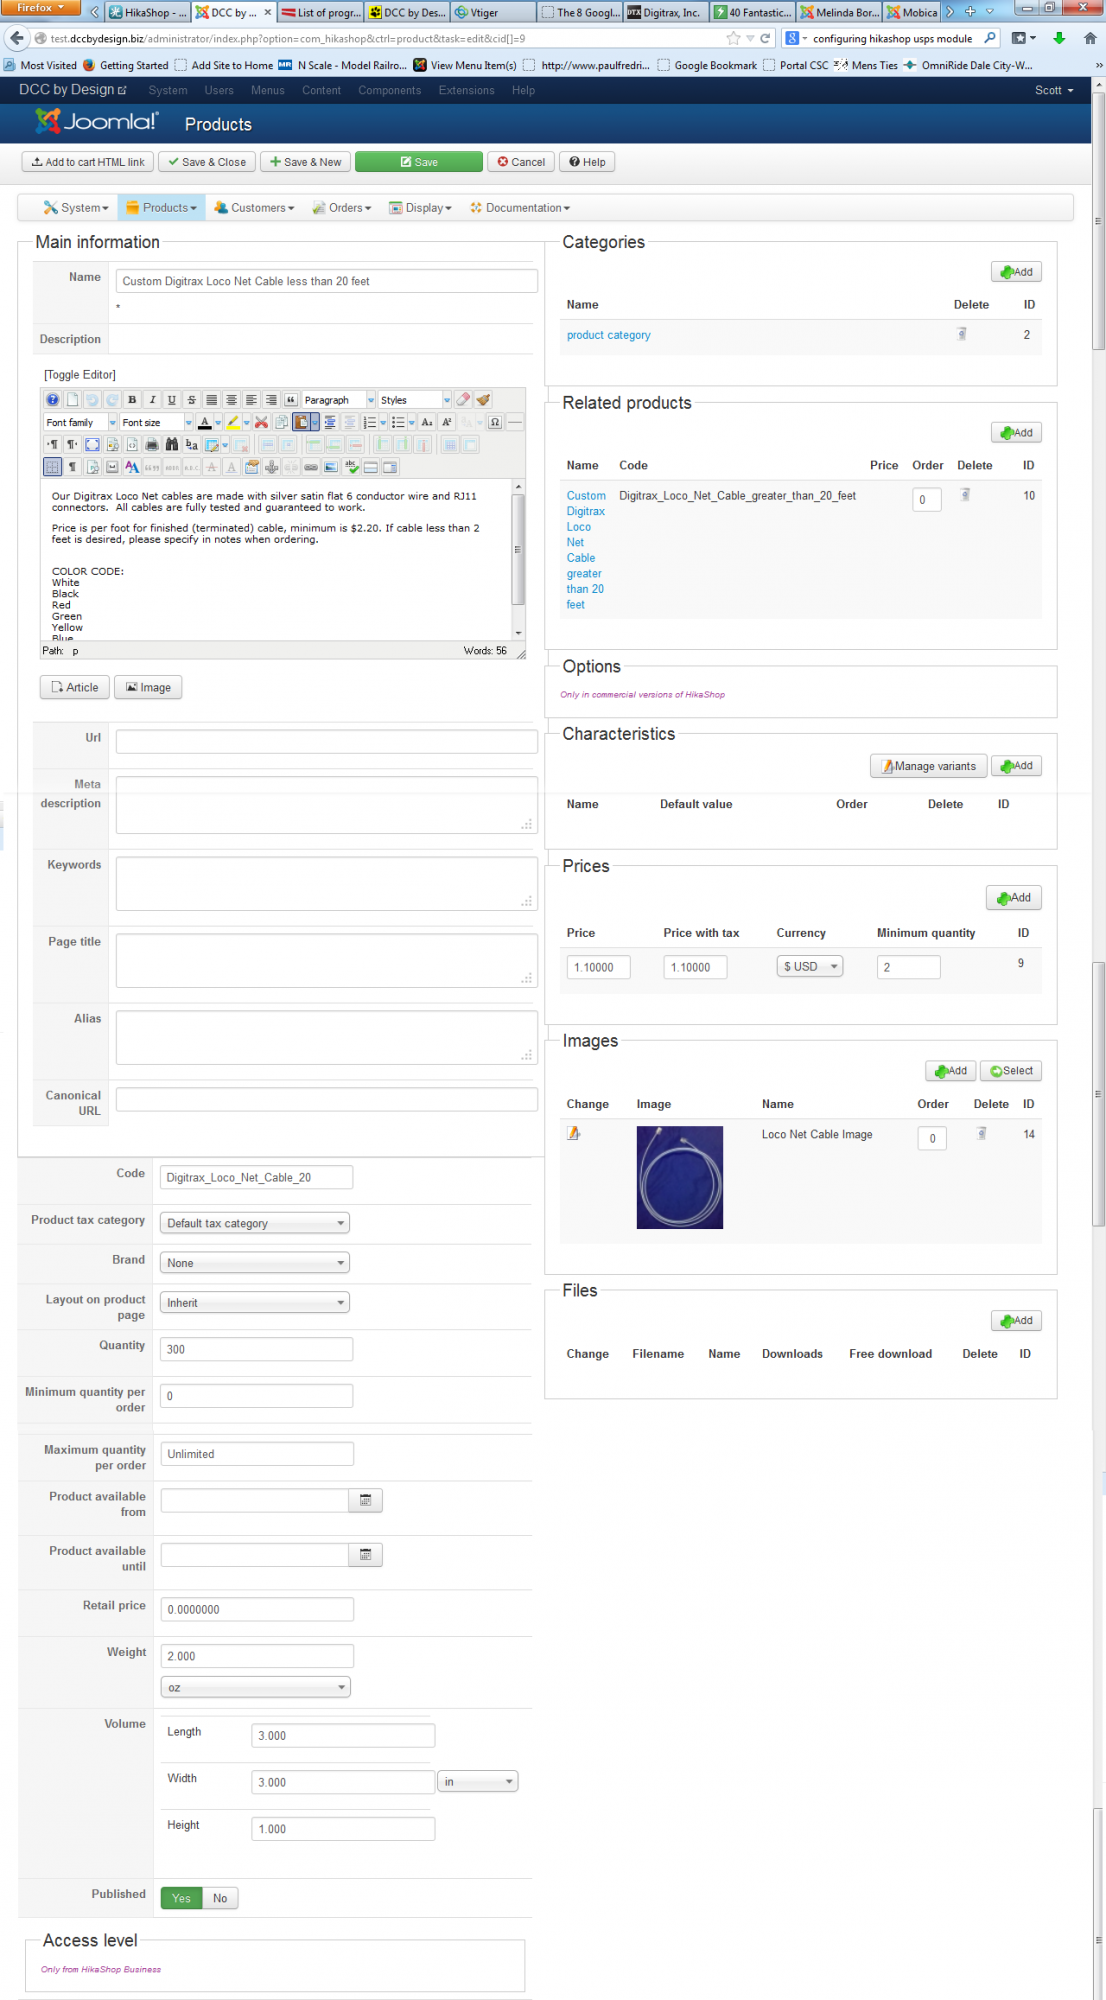Open the calendar for Product available until
This screenshot has width=1106, height=2000.
pos(365,1554)
